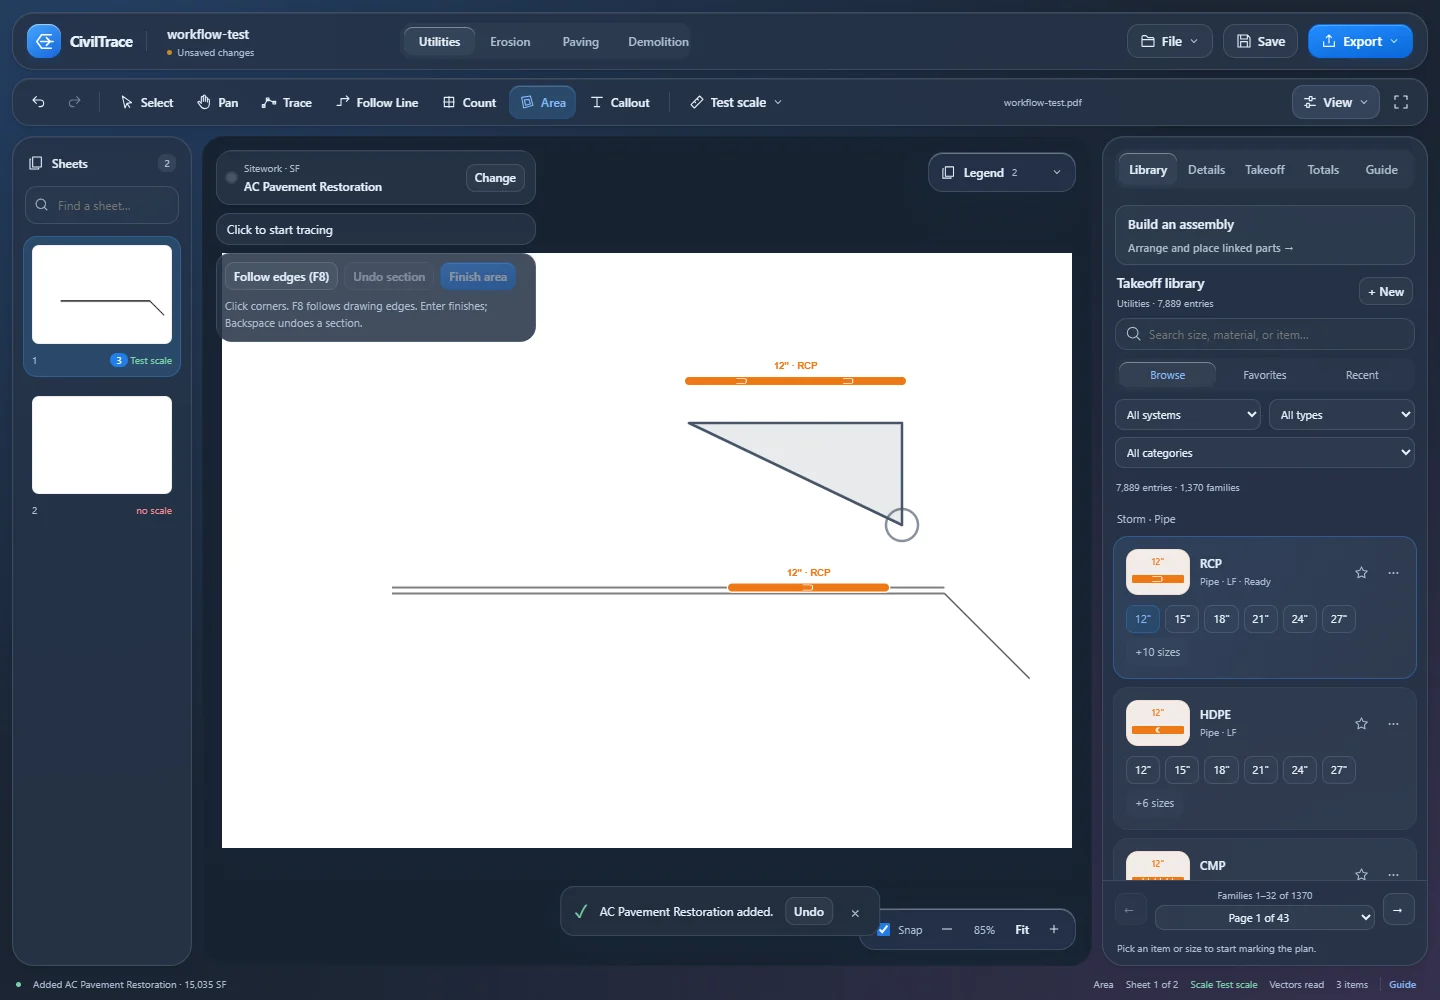This screenshot has width=1440, height=1000.
Task: Open the Page 1 of 43 selector
Action: coord(1265,918)
